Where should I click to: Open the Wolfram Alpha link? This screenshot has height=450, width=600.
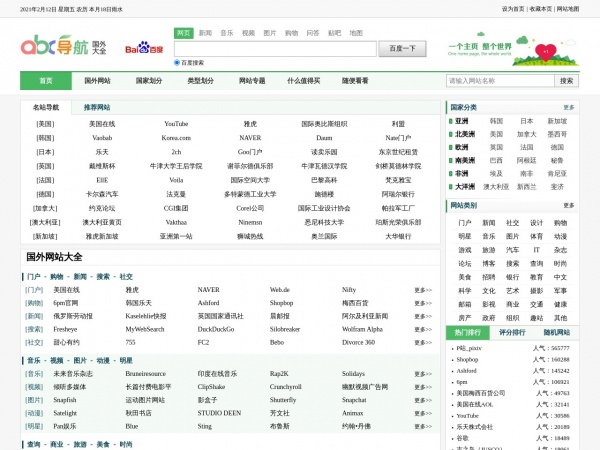[362, 329]
